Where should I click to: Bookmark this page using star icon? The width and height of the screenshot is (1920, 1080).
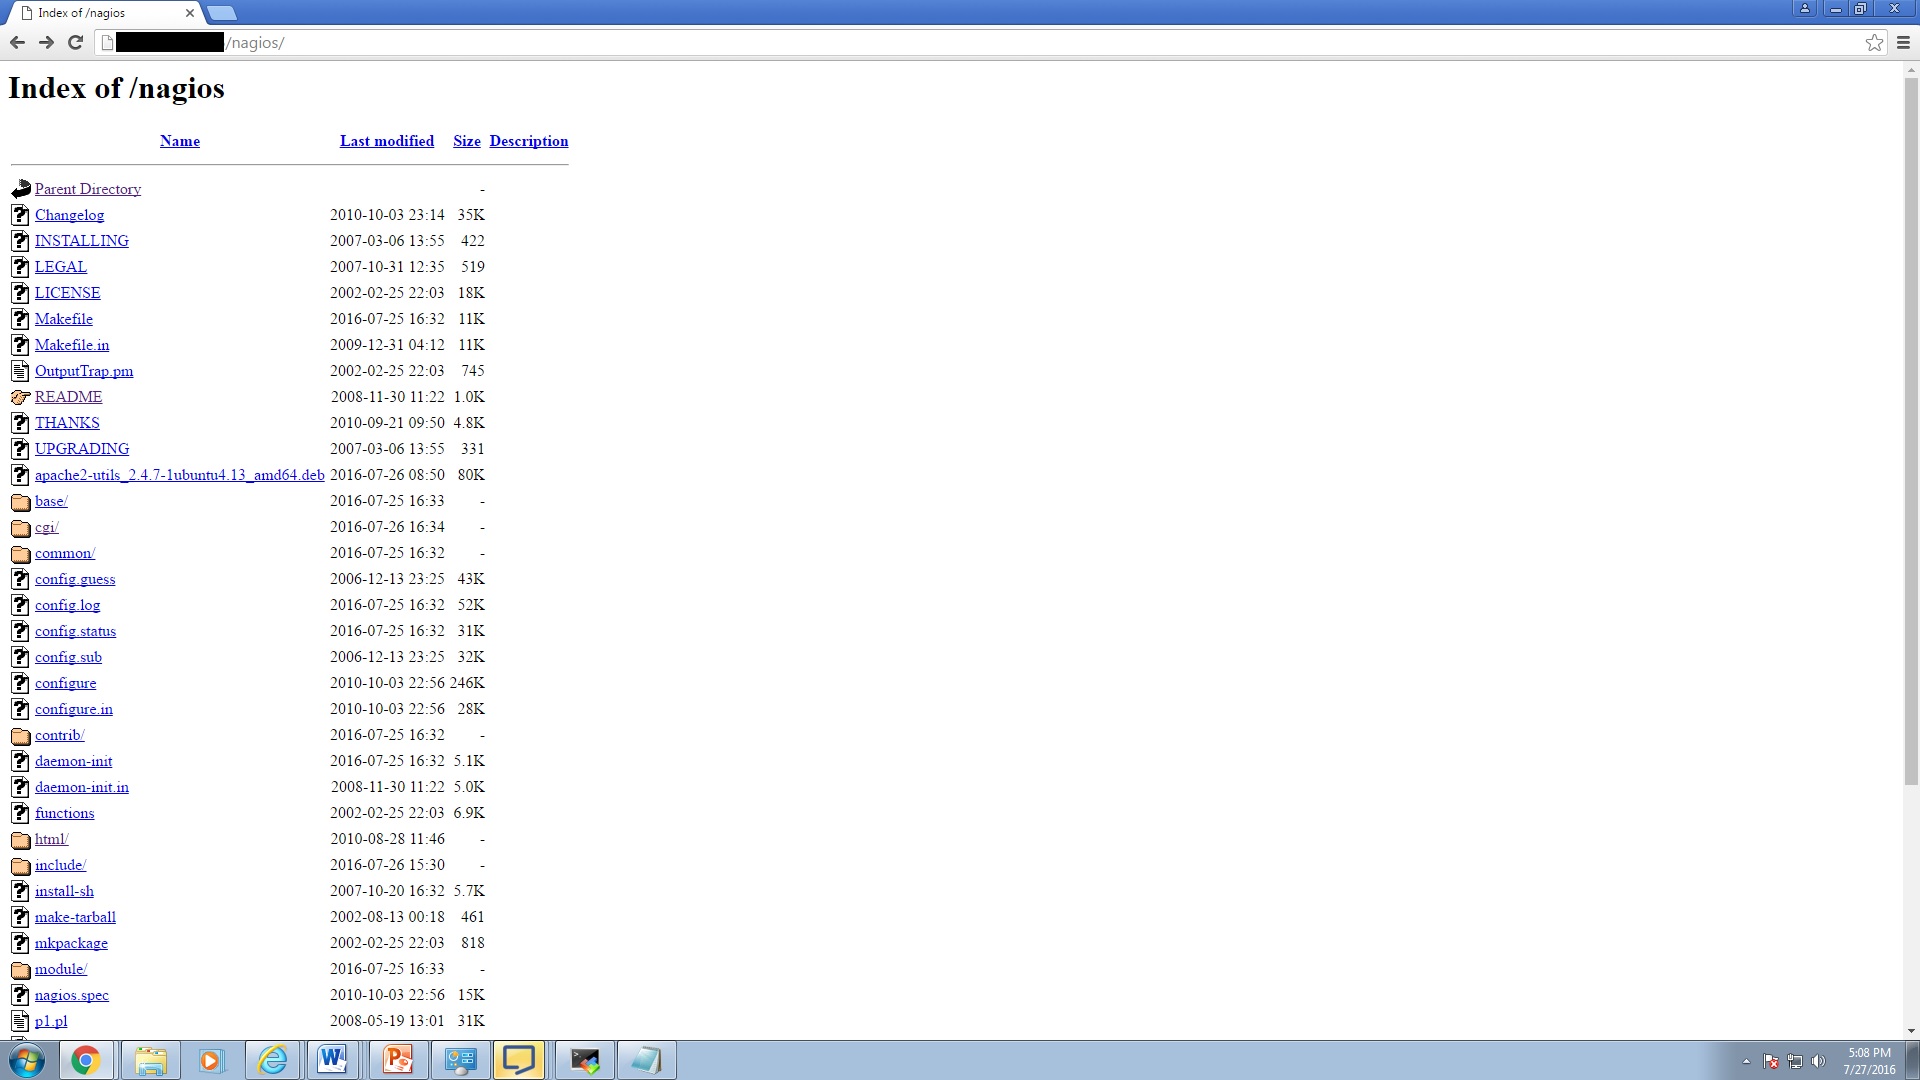[x=1874, y=42]
